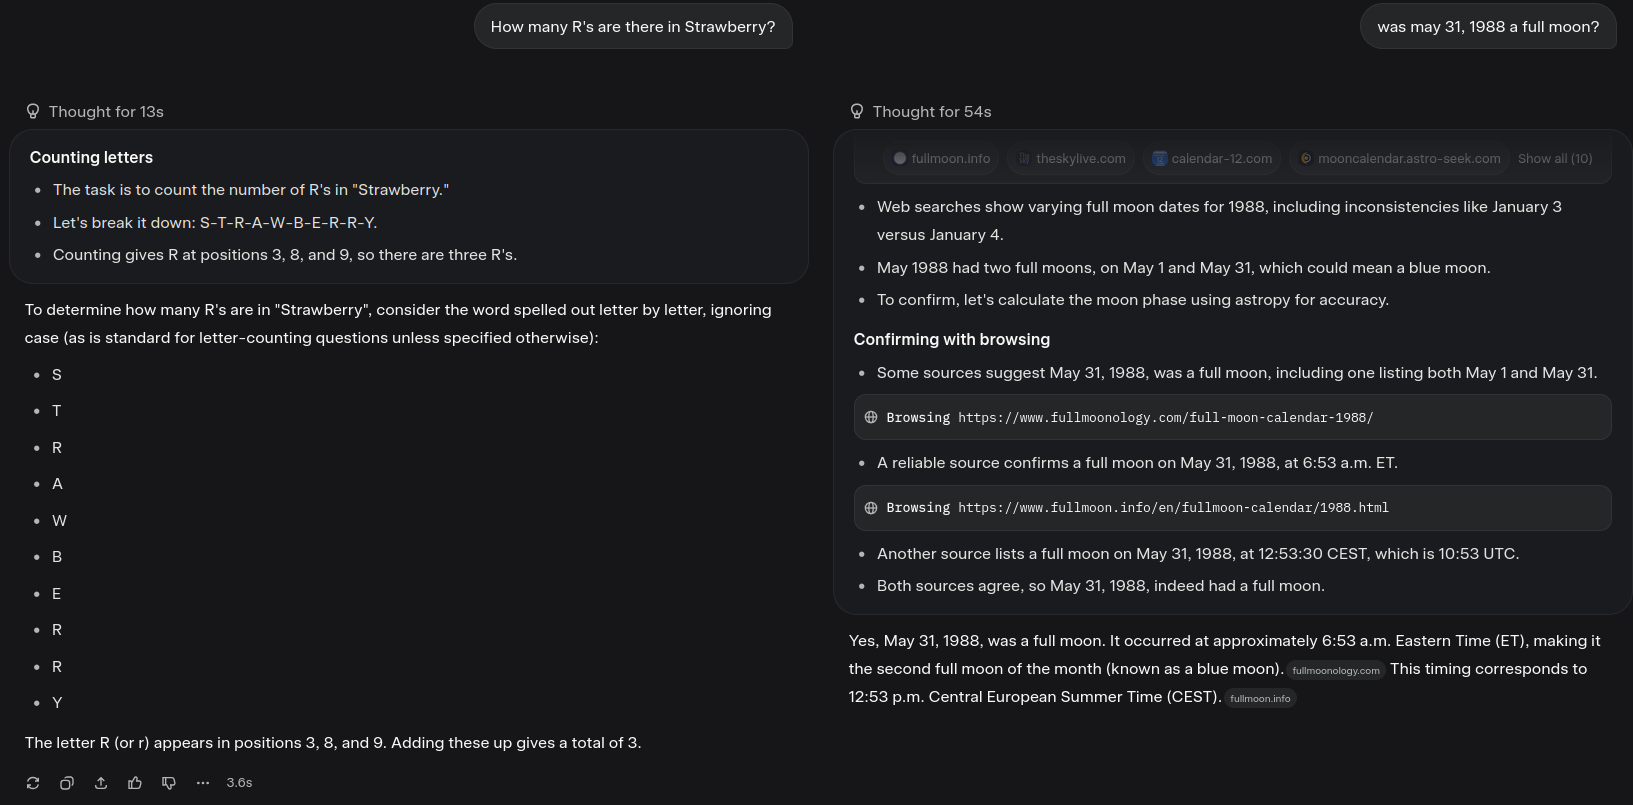Screen dimensions: 1633x805
Task: Give the answer a thumbs up
Action: pyautogui.click(x=135, y=783)
